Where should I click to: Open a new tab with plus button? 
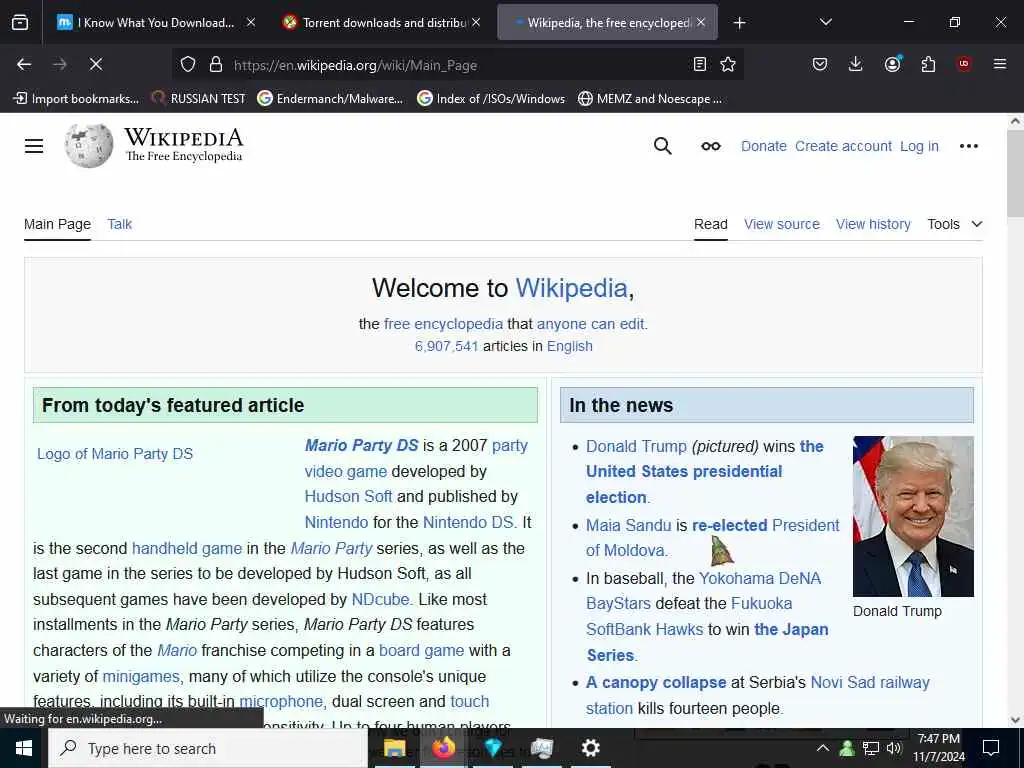pos(739,23)
